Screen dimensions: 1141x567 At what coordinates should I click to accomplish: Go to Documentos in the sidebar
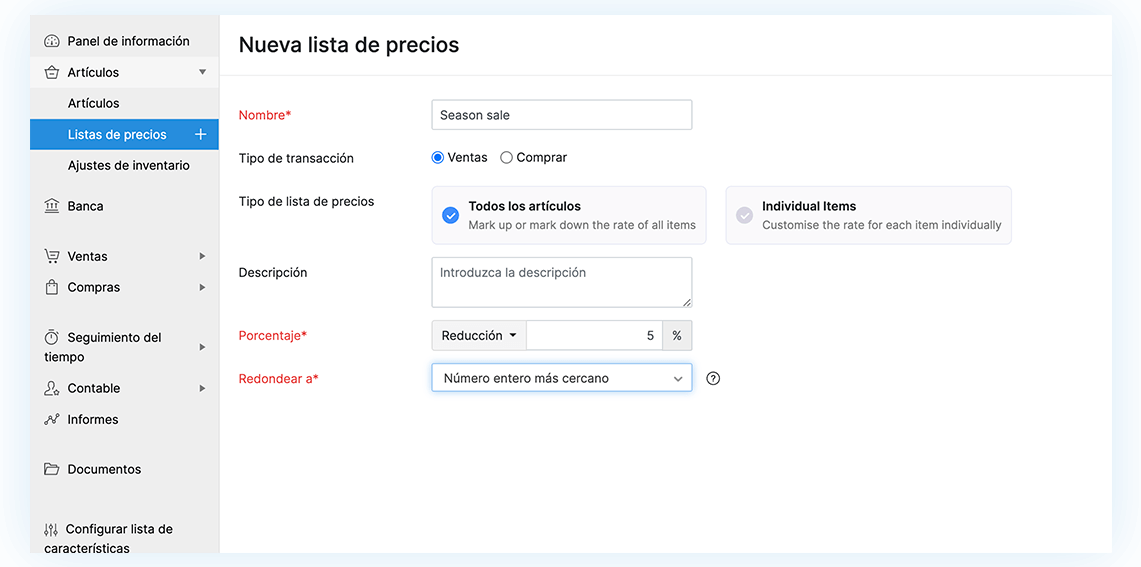pyautogui.click(x=104, y=469)
